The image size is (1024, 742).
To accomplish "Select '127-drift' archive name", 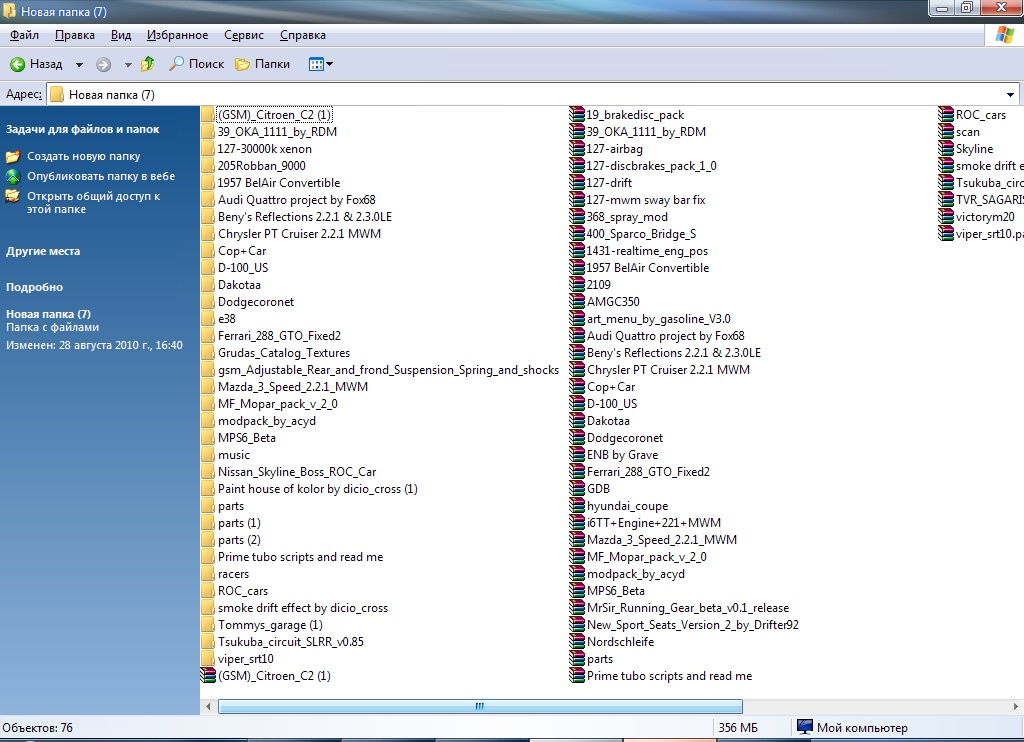I will 609,183.
